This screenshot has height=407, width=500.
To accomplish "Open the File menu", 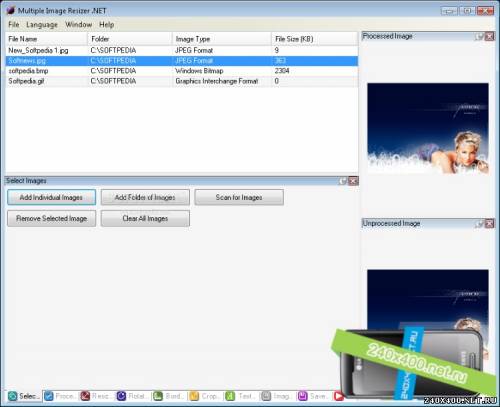I will 14,25.
